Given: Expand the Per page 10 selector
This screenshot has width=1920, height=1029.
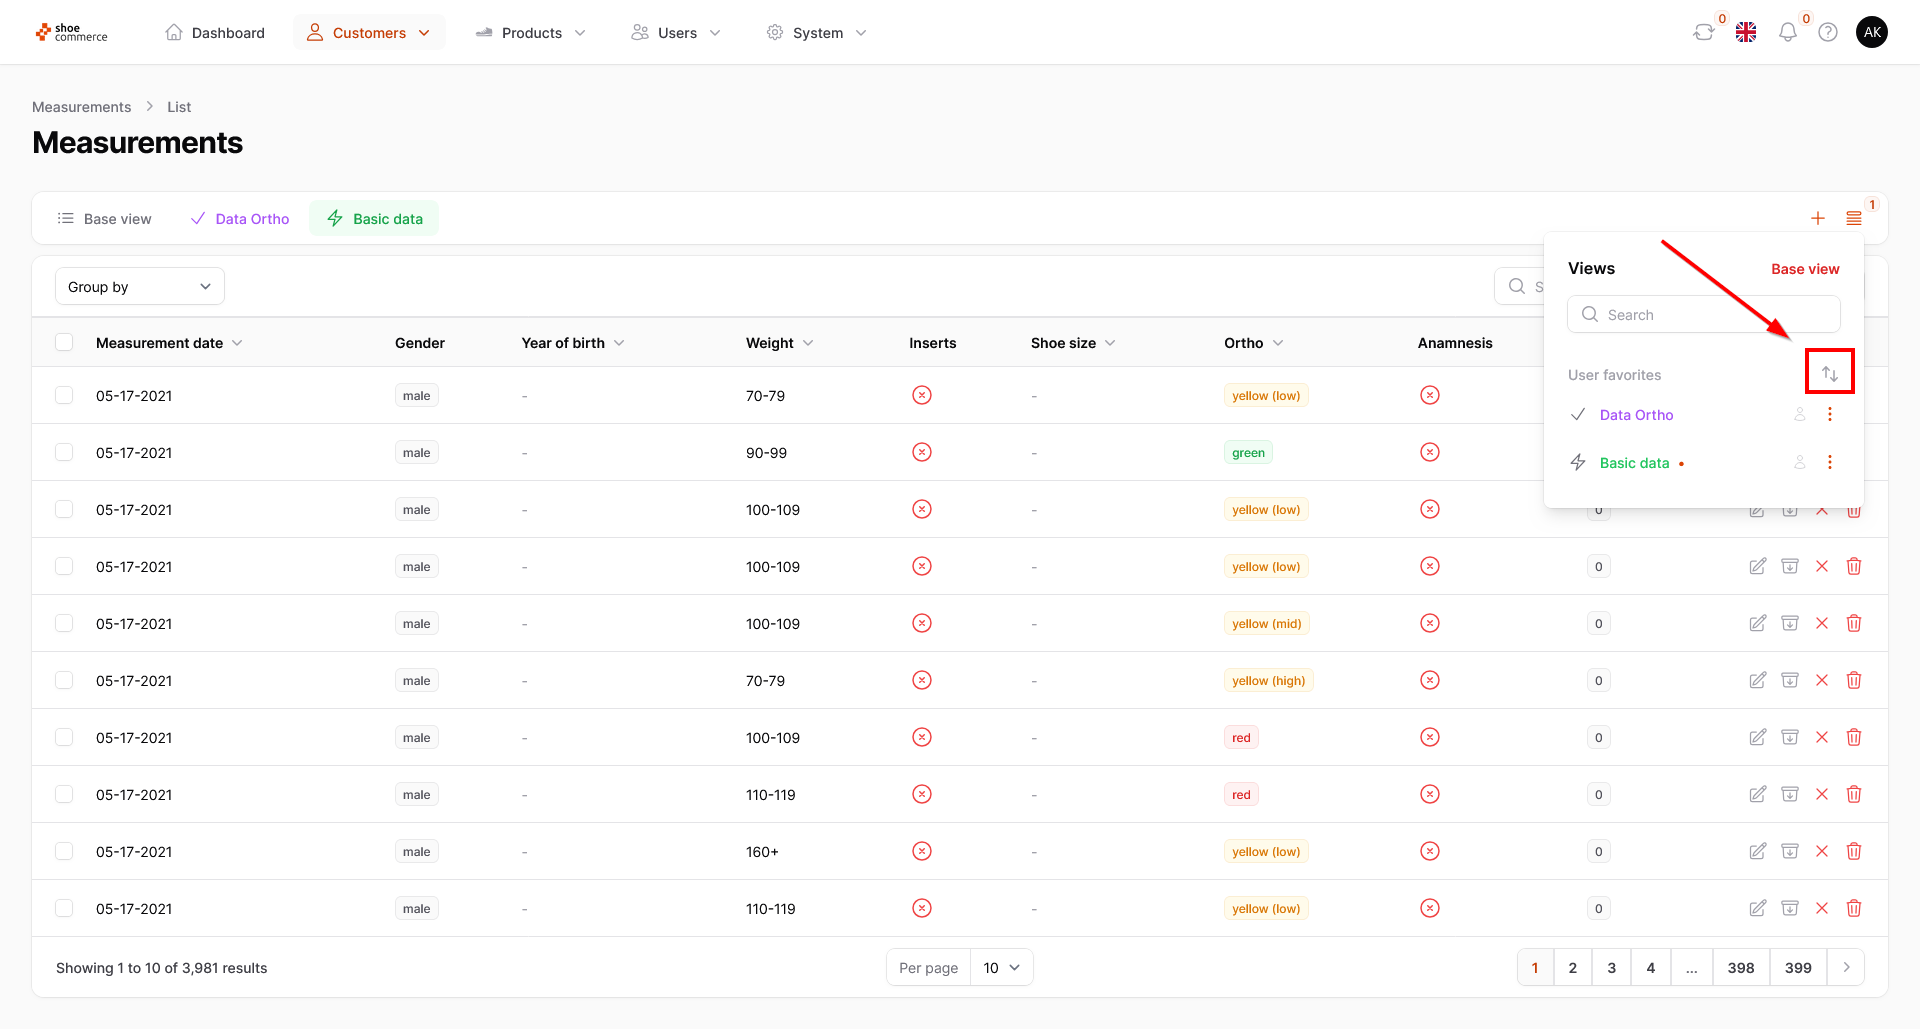Looking at the screenshot, I should [1001, 967].
